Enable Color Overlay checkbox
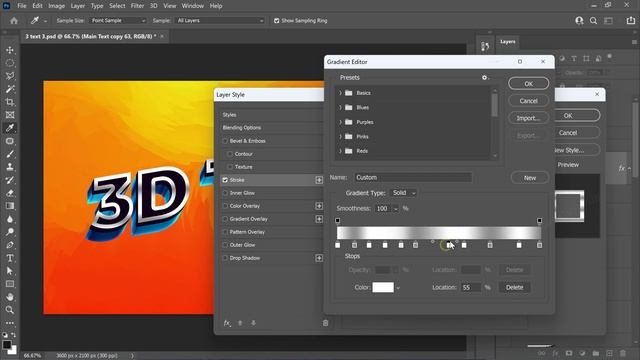The width and height of the screenshot is (640, 360). coord(225,206)
